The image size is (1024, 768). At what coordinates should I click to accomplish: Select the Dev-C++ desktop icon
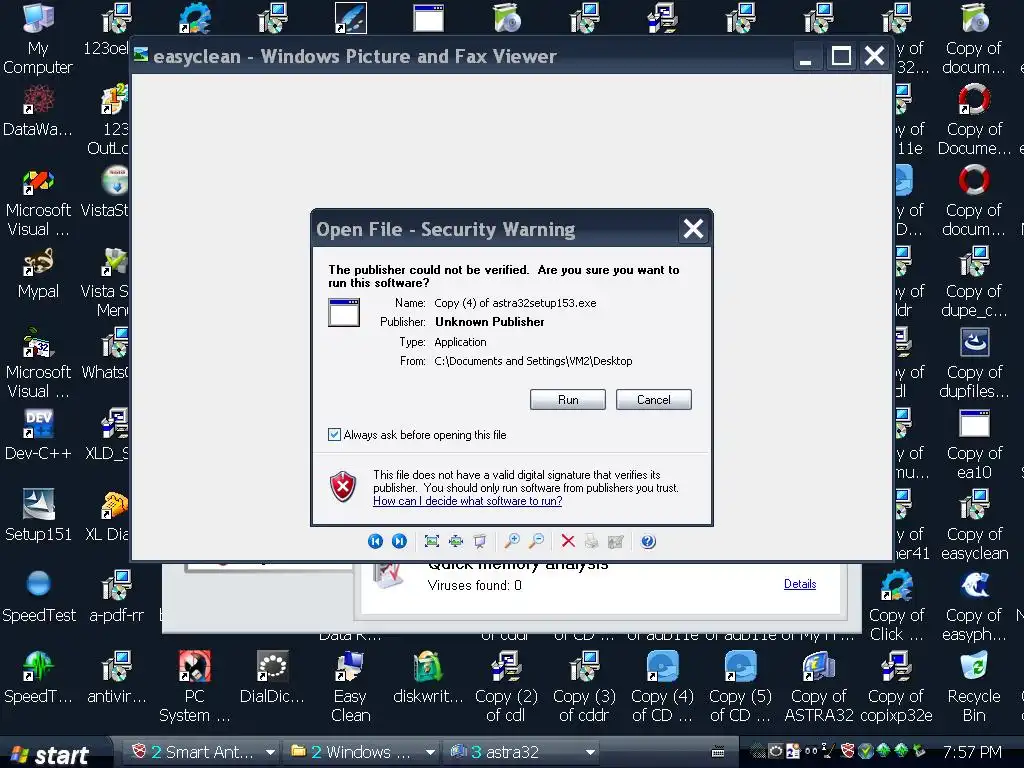(38, 435)
